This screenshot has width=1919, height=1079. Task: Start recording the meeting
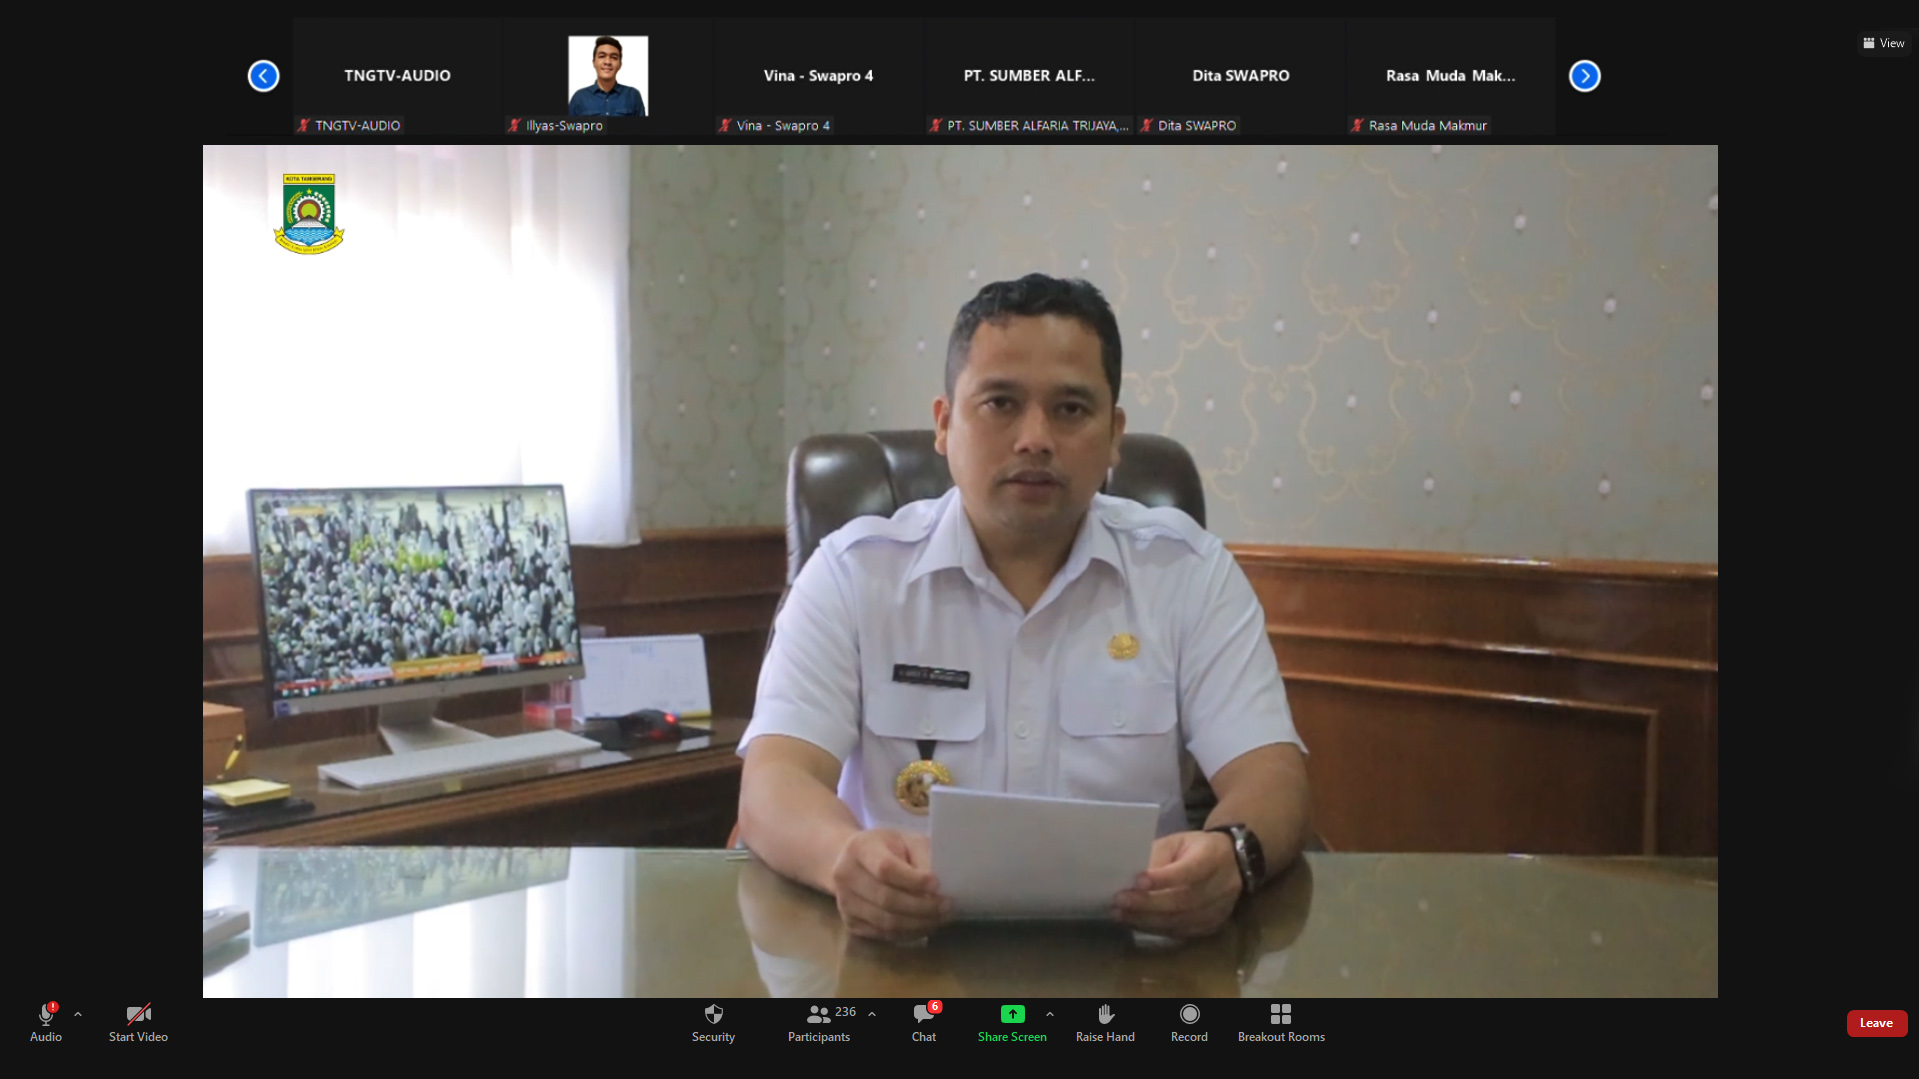tap(1189, 1022)
